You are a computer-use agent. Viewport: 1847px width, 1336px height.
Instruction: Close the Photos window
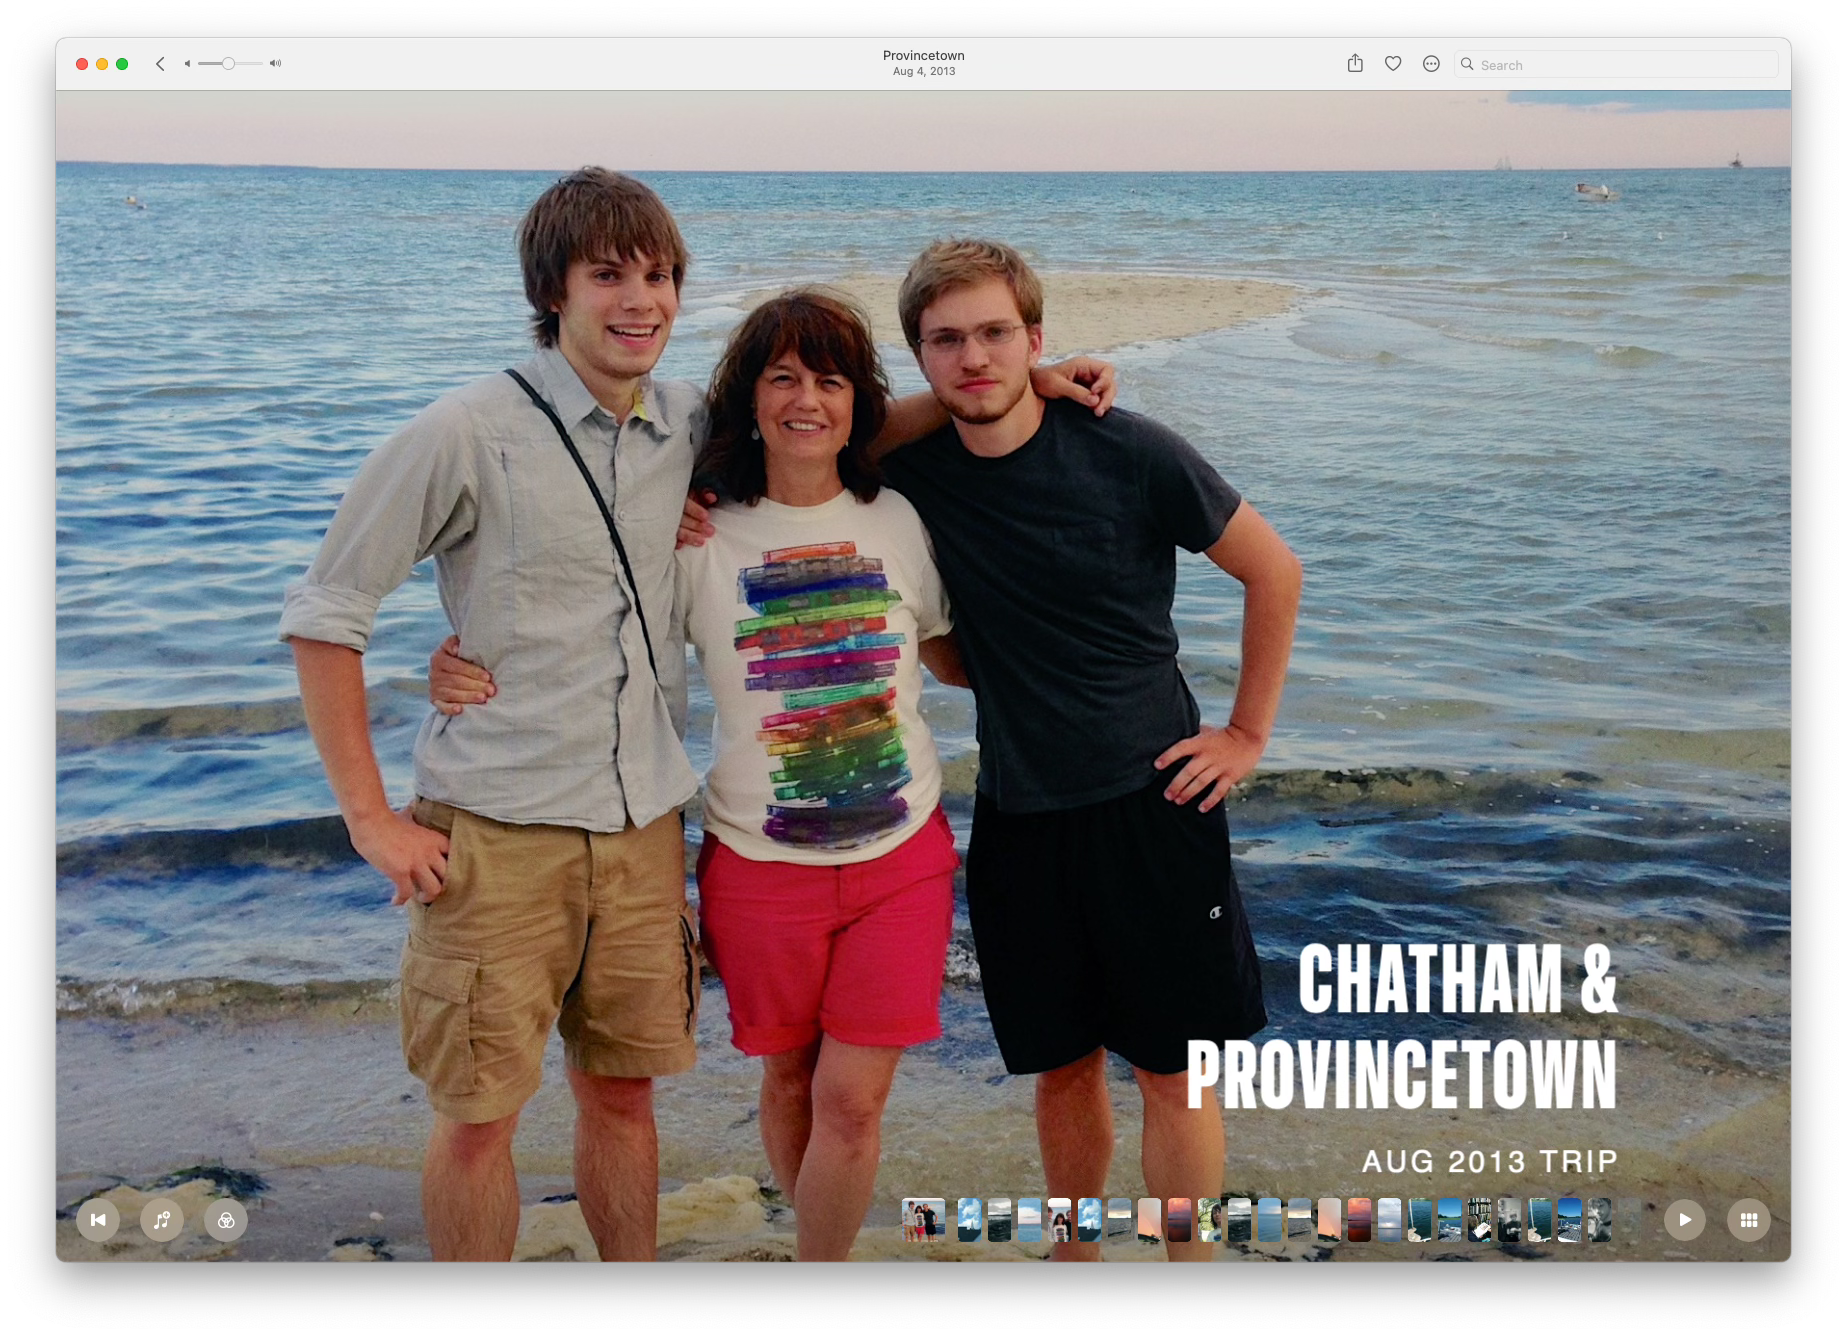tap(82, 64)
